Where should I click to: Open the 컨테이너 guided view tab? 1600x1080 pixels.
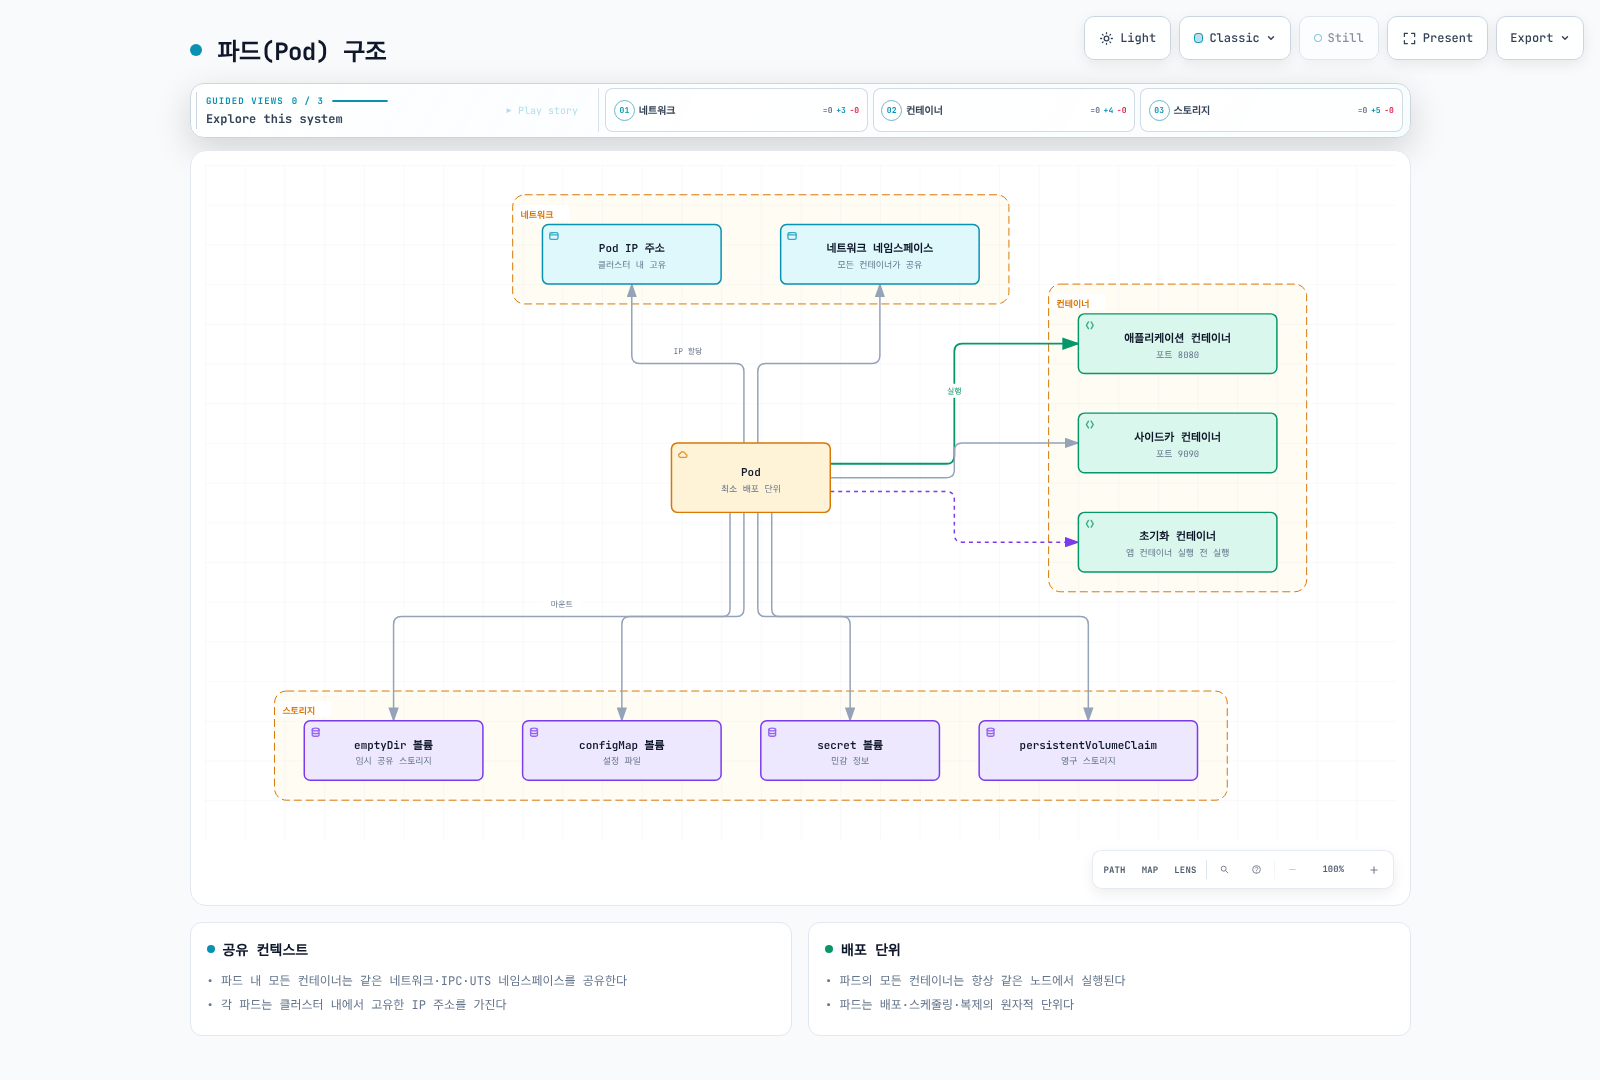coord(1003,110)
